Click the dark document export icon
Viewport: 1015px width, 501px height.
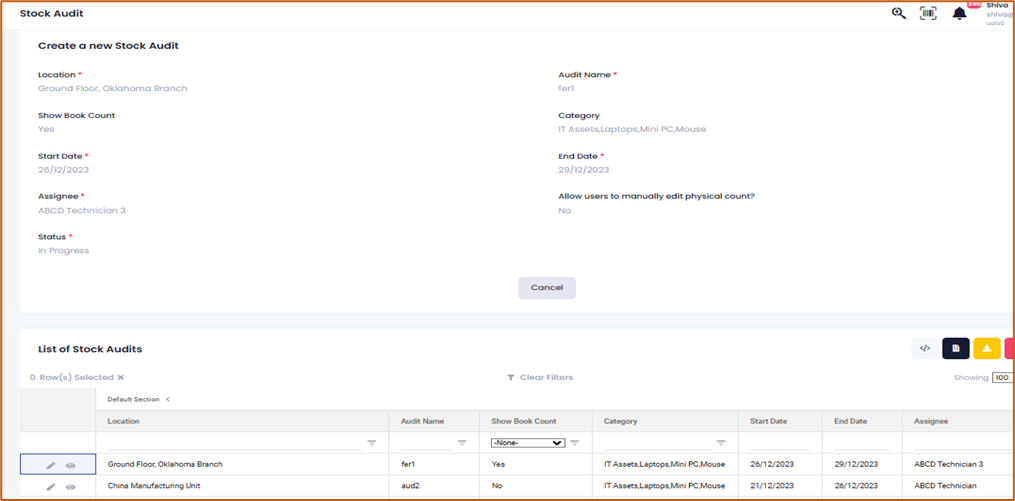tap(955, 348)
